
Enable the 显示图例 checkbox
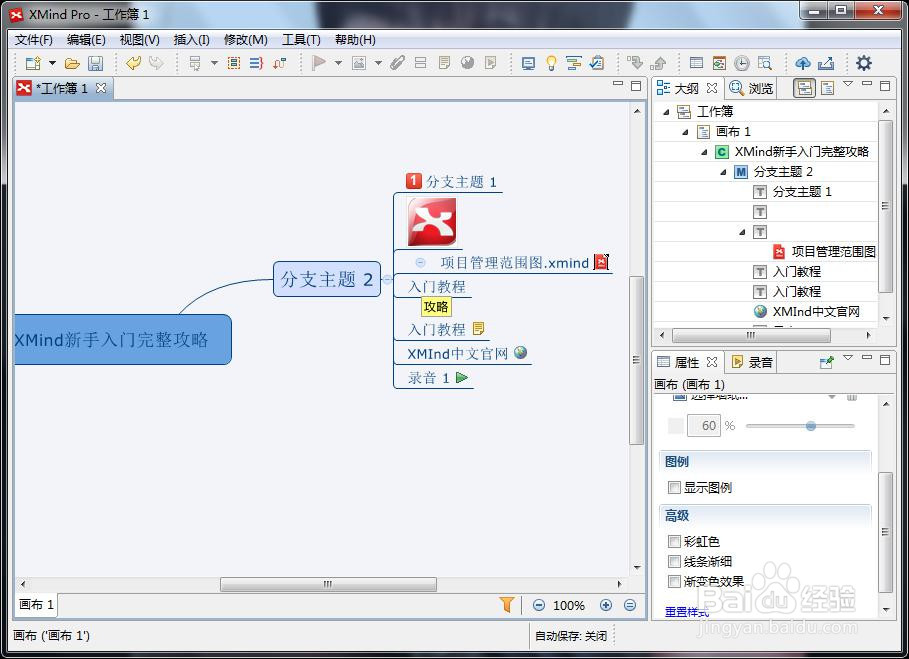pos(675,487)
